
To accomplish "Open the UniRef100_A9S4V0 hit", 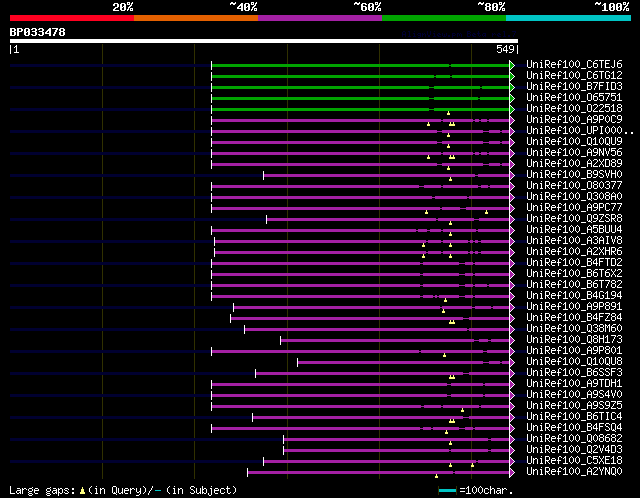I will click(574, 395).
